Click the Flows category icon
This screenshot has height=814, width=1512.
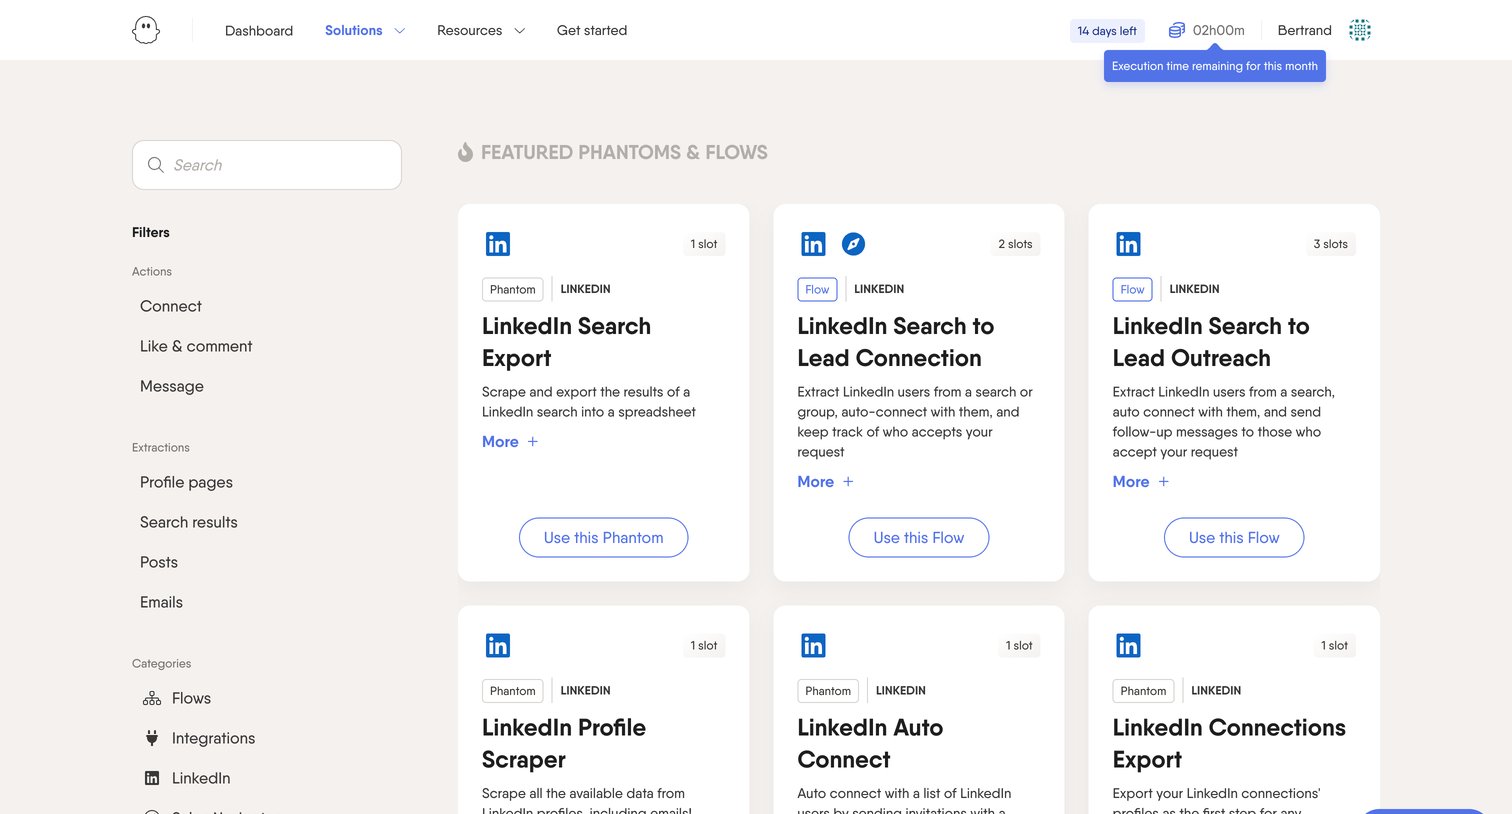[152, 698]
